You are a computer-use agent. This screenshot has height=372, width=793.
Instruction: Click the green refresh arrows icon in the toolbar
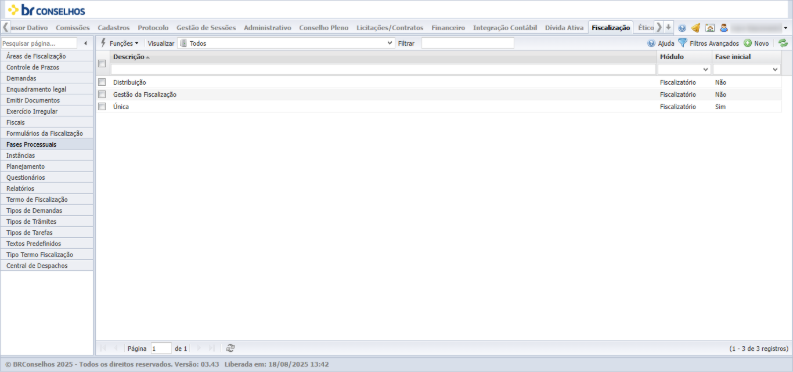pyautogui.click(x=783, y=43)
